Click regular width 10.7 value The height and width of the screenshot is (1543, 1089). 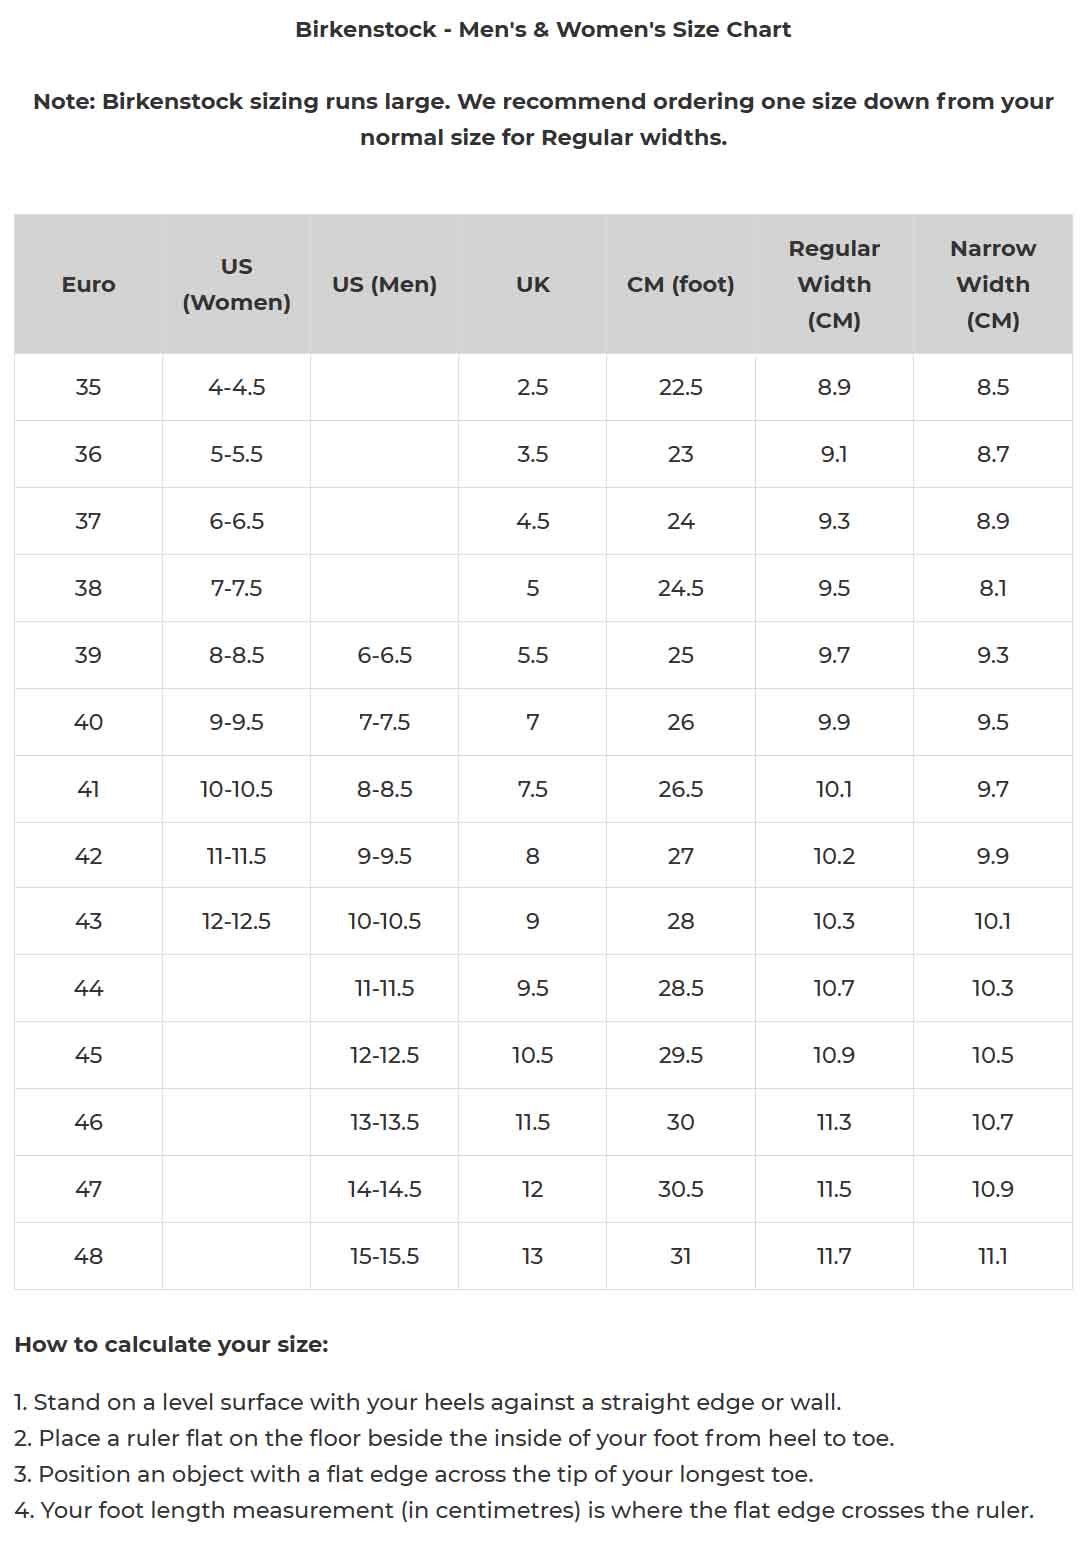pos(834,988)
